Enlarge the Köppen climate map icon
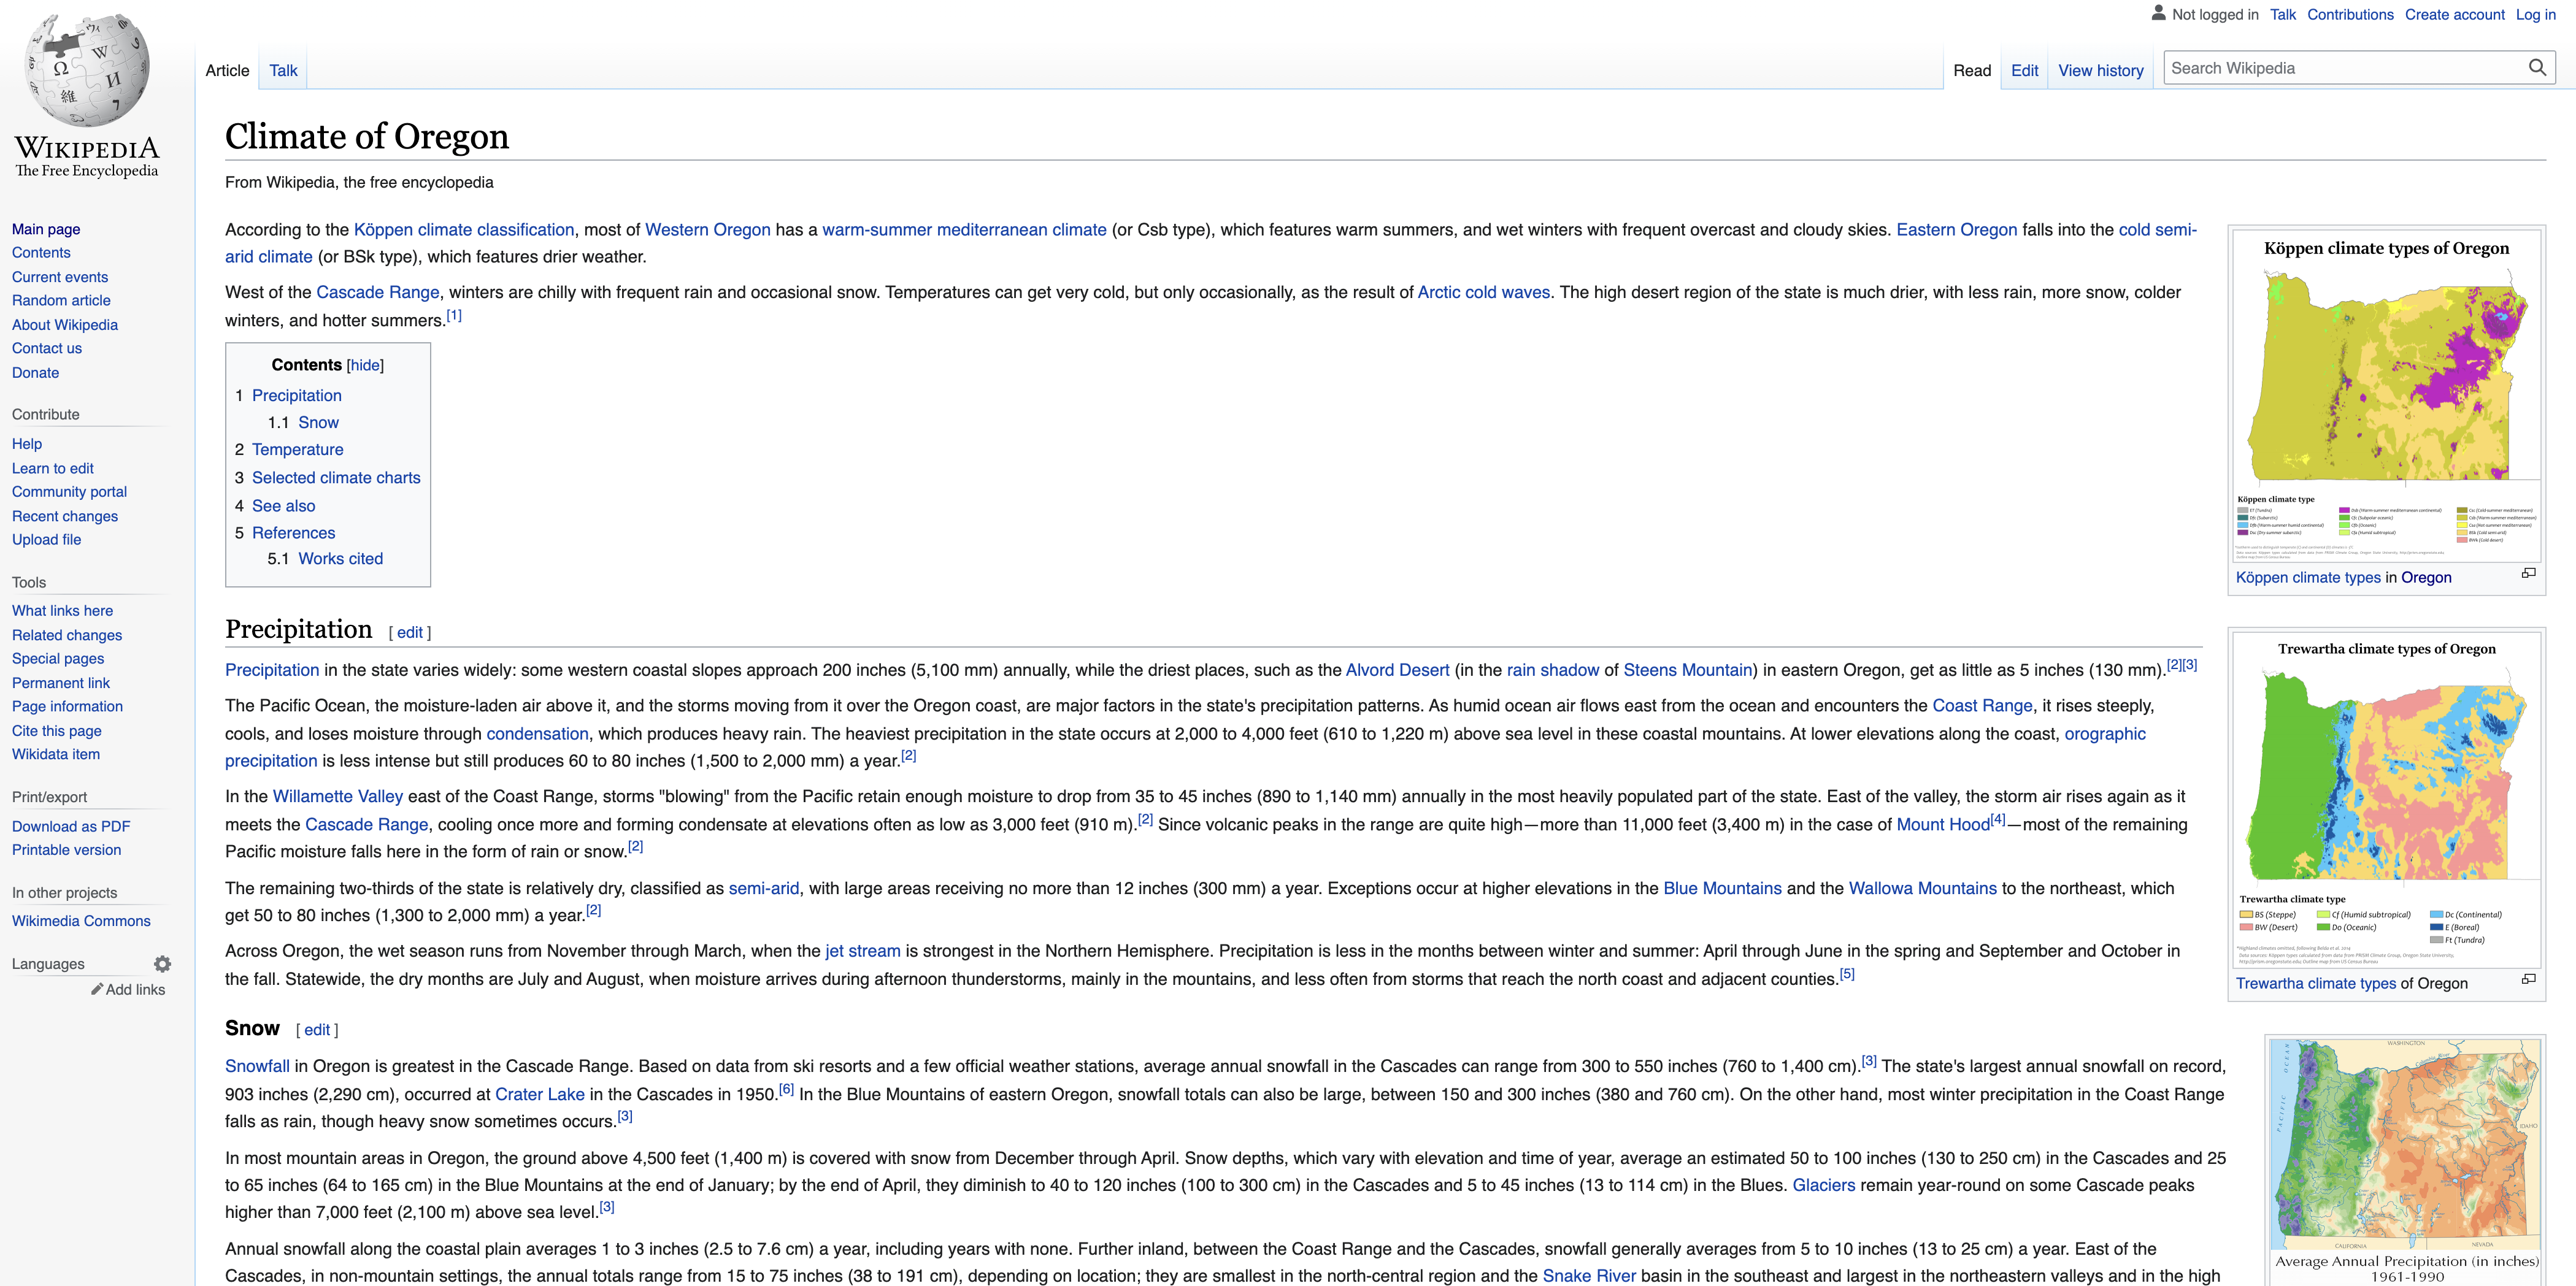Viewport: 2576px width, 1286px height. tap(2529, 573)
